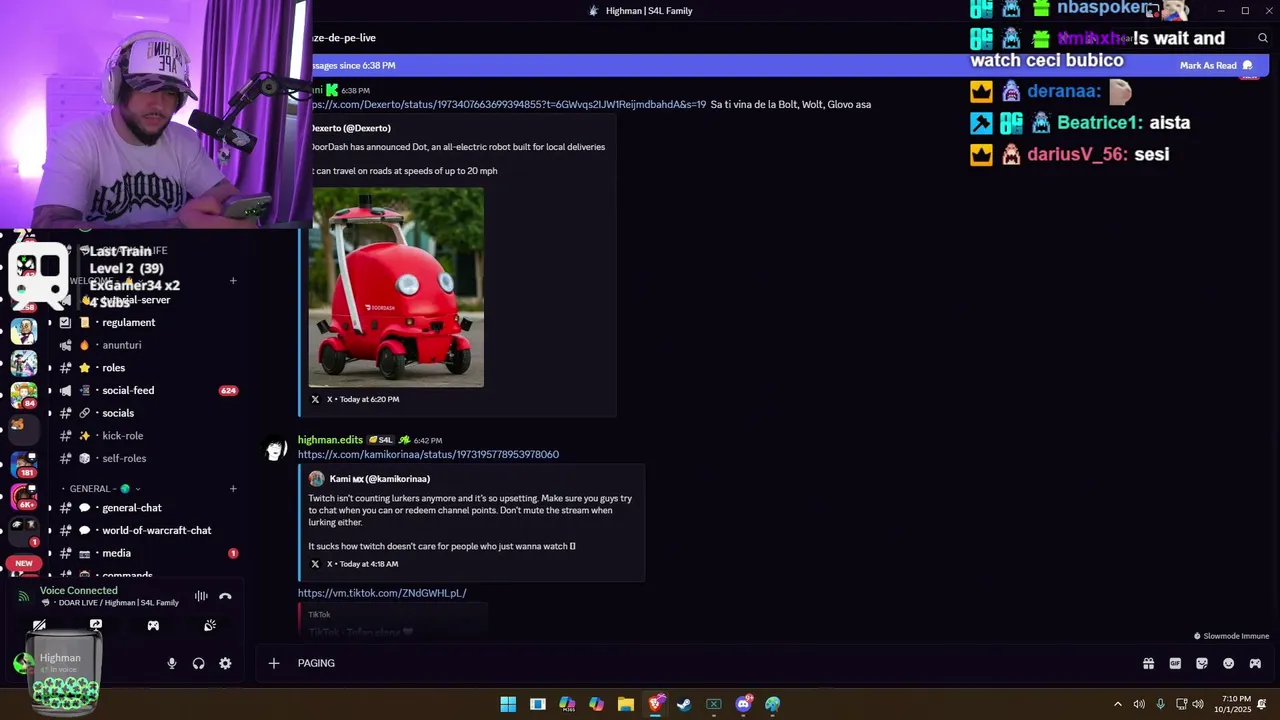The image size is (1280, 720).
Task: Toggle deafen headphones in user panel
Action: (198, 663)
